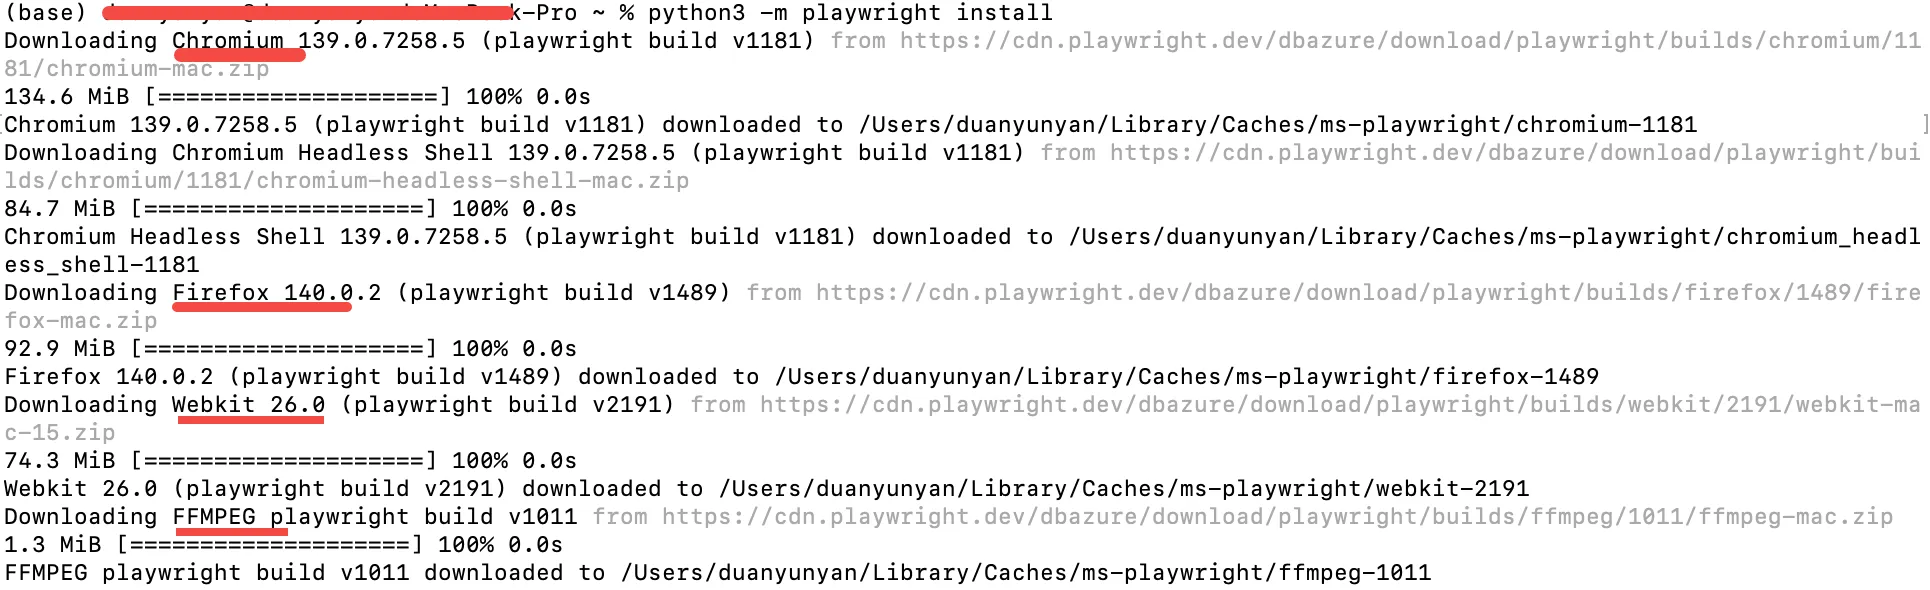The width and height of the screenshot is (1930, 590).
Task: Click the "134.6 MiB" size text
Action: [x=67, y=97]
